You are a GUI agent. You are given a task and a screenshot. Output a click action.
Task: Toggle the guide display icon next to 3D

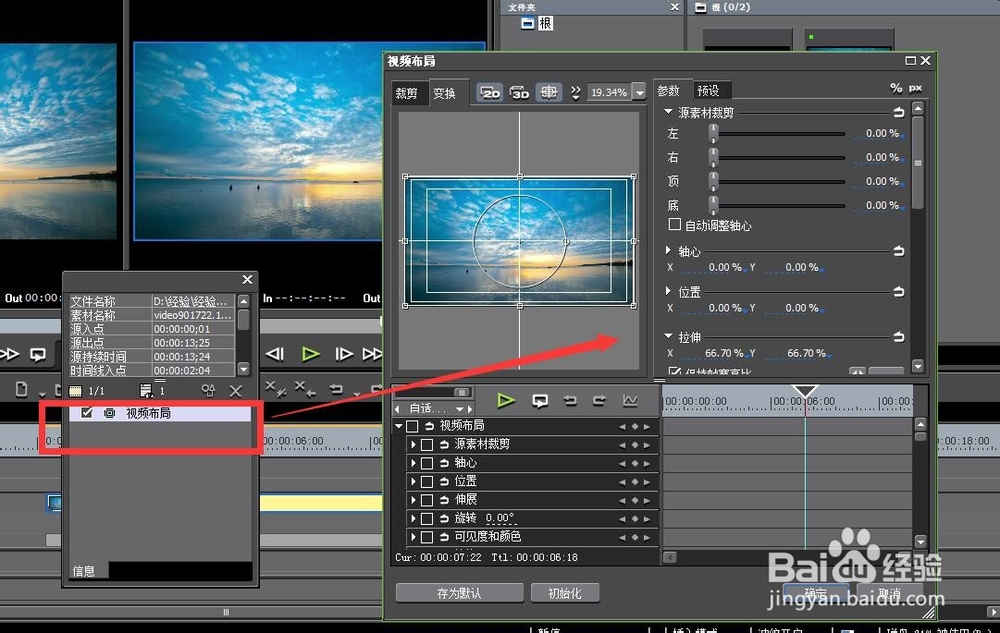[548, 92]
